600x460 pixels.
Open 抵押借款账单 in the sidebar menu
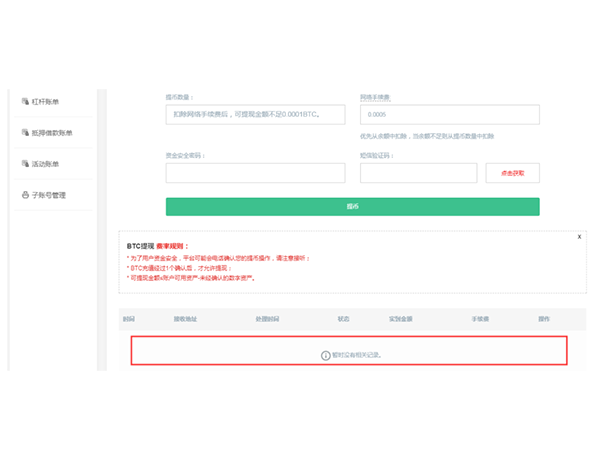[x=55, y=132]
